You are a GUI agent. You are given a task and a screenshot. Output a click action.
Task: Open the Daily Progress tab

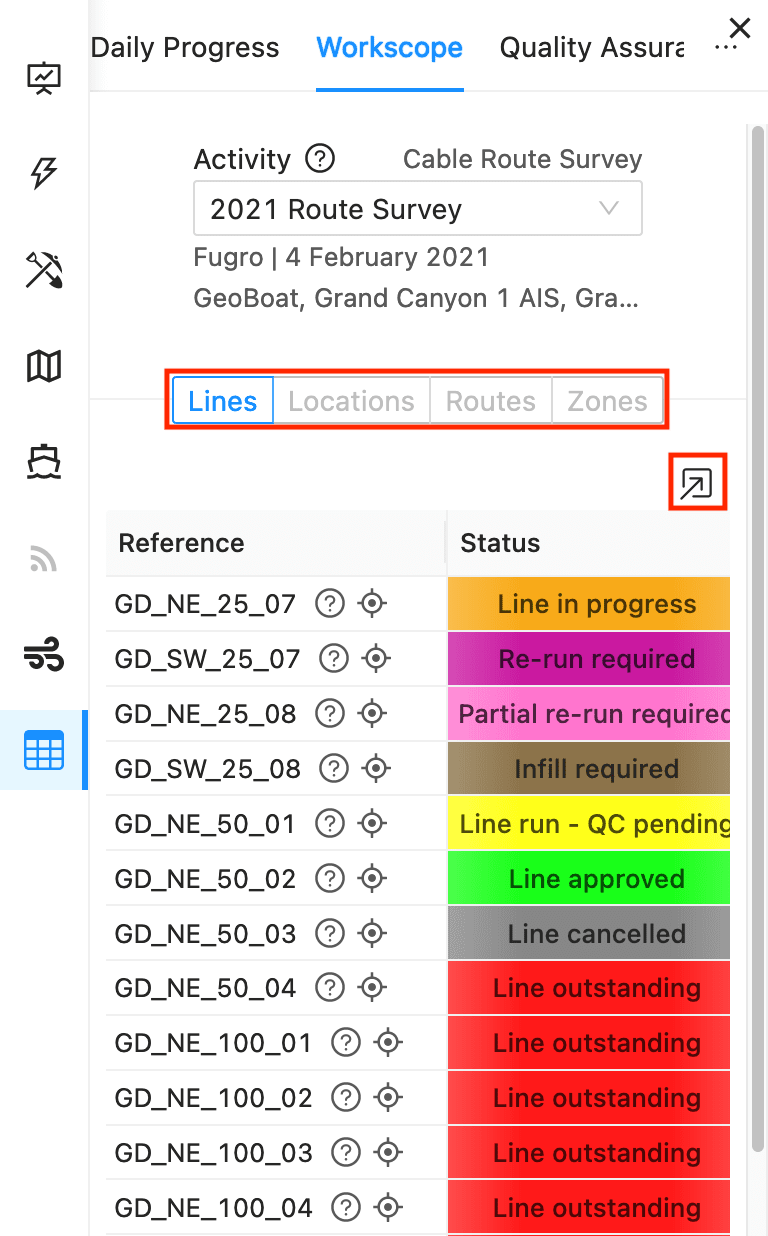click(185, 47)
